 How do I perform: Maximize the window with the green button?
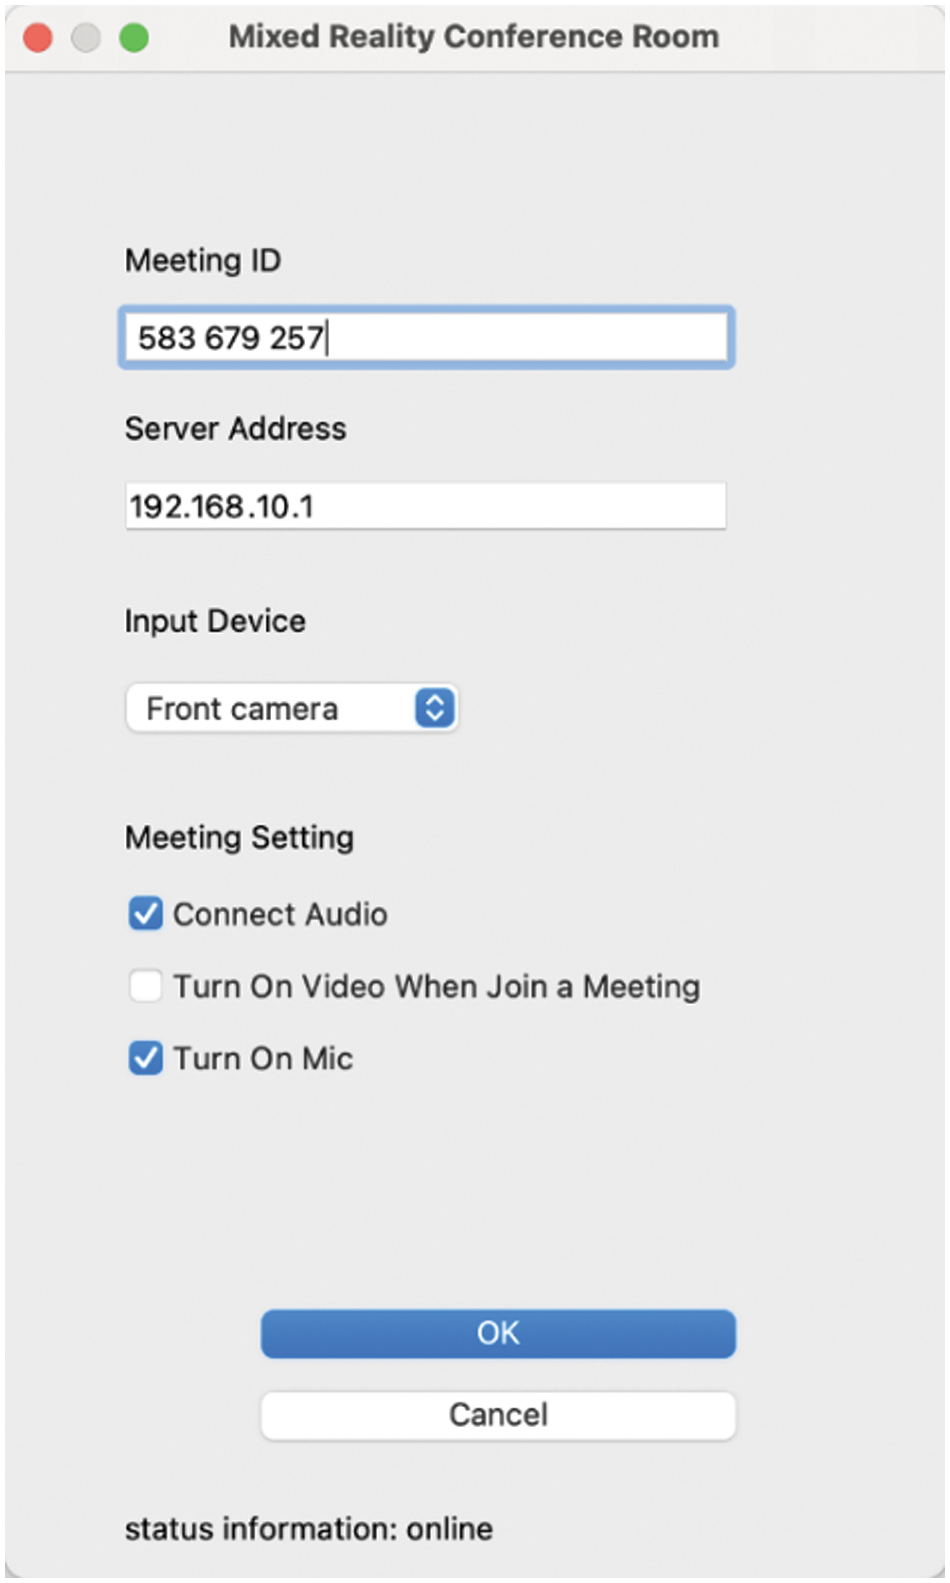coord(134,38)
